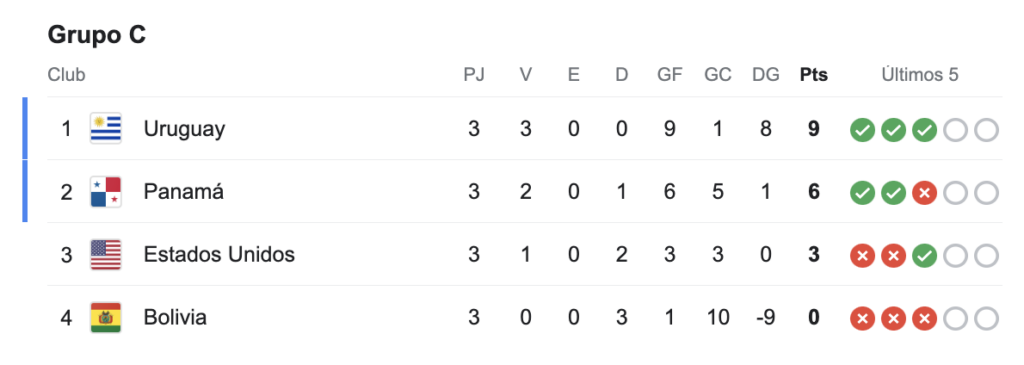Select Panamá's red loss icon

click(x=925, y=193)
